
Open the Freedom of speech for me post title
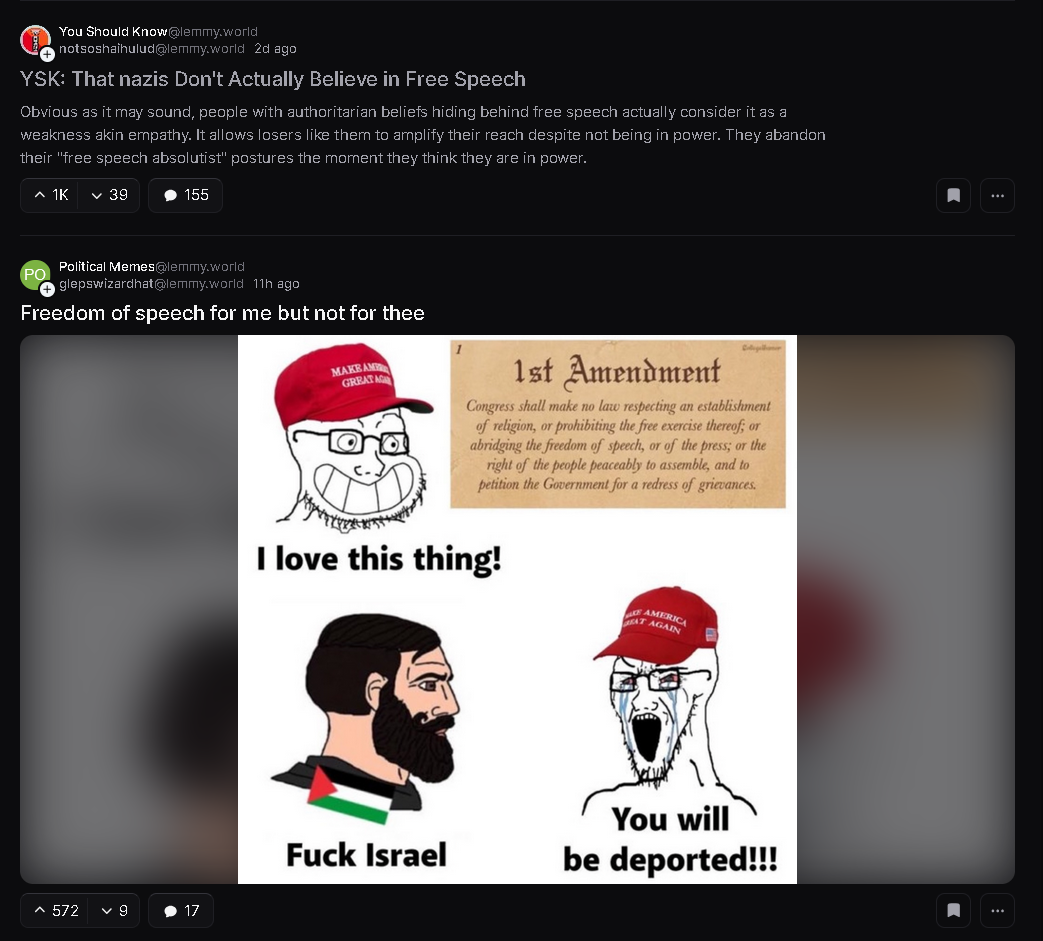(x=222, y=313)
